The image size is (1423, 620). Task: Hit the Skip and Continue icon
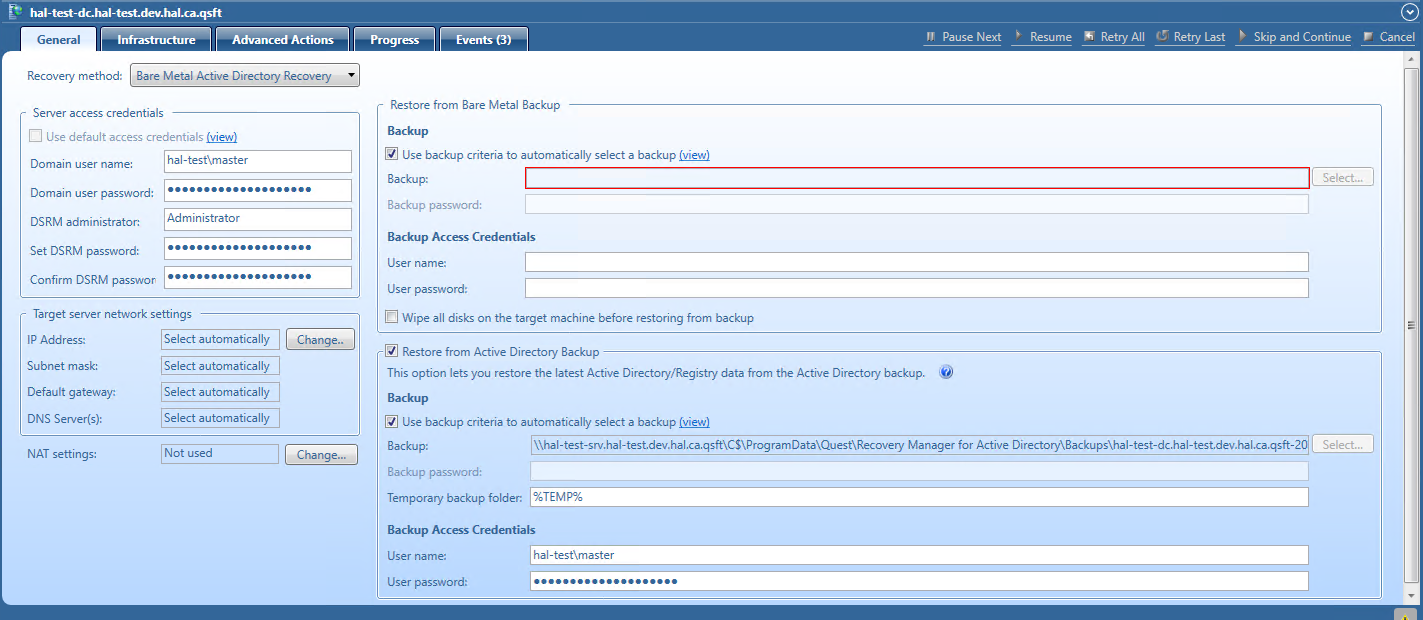[x=1242, y=37]
